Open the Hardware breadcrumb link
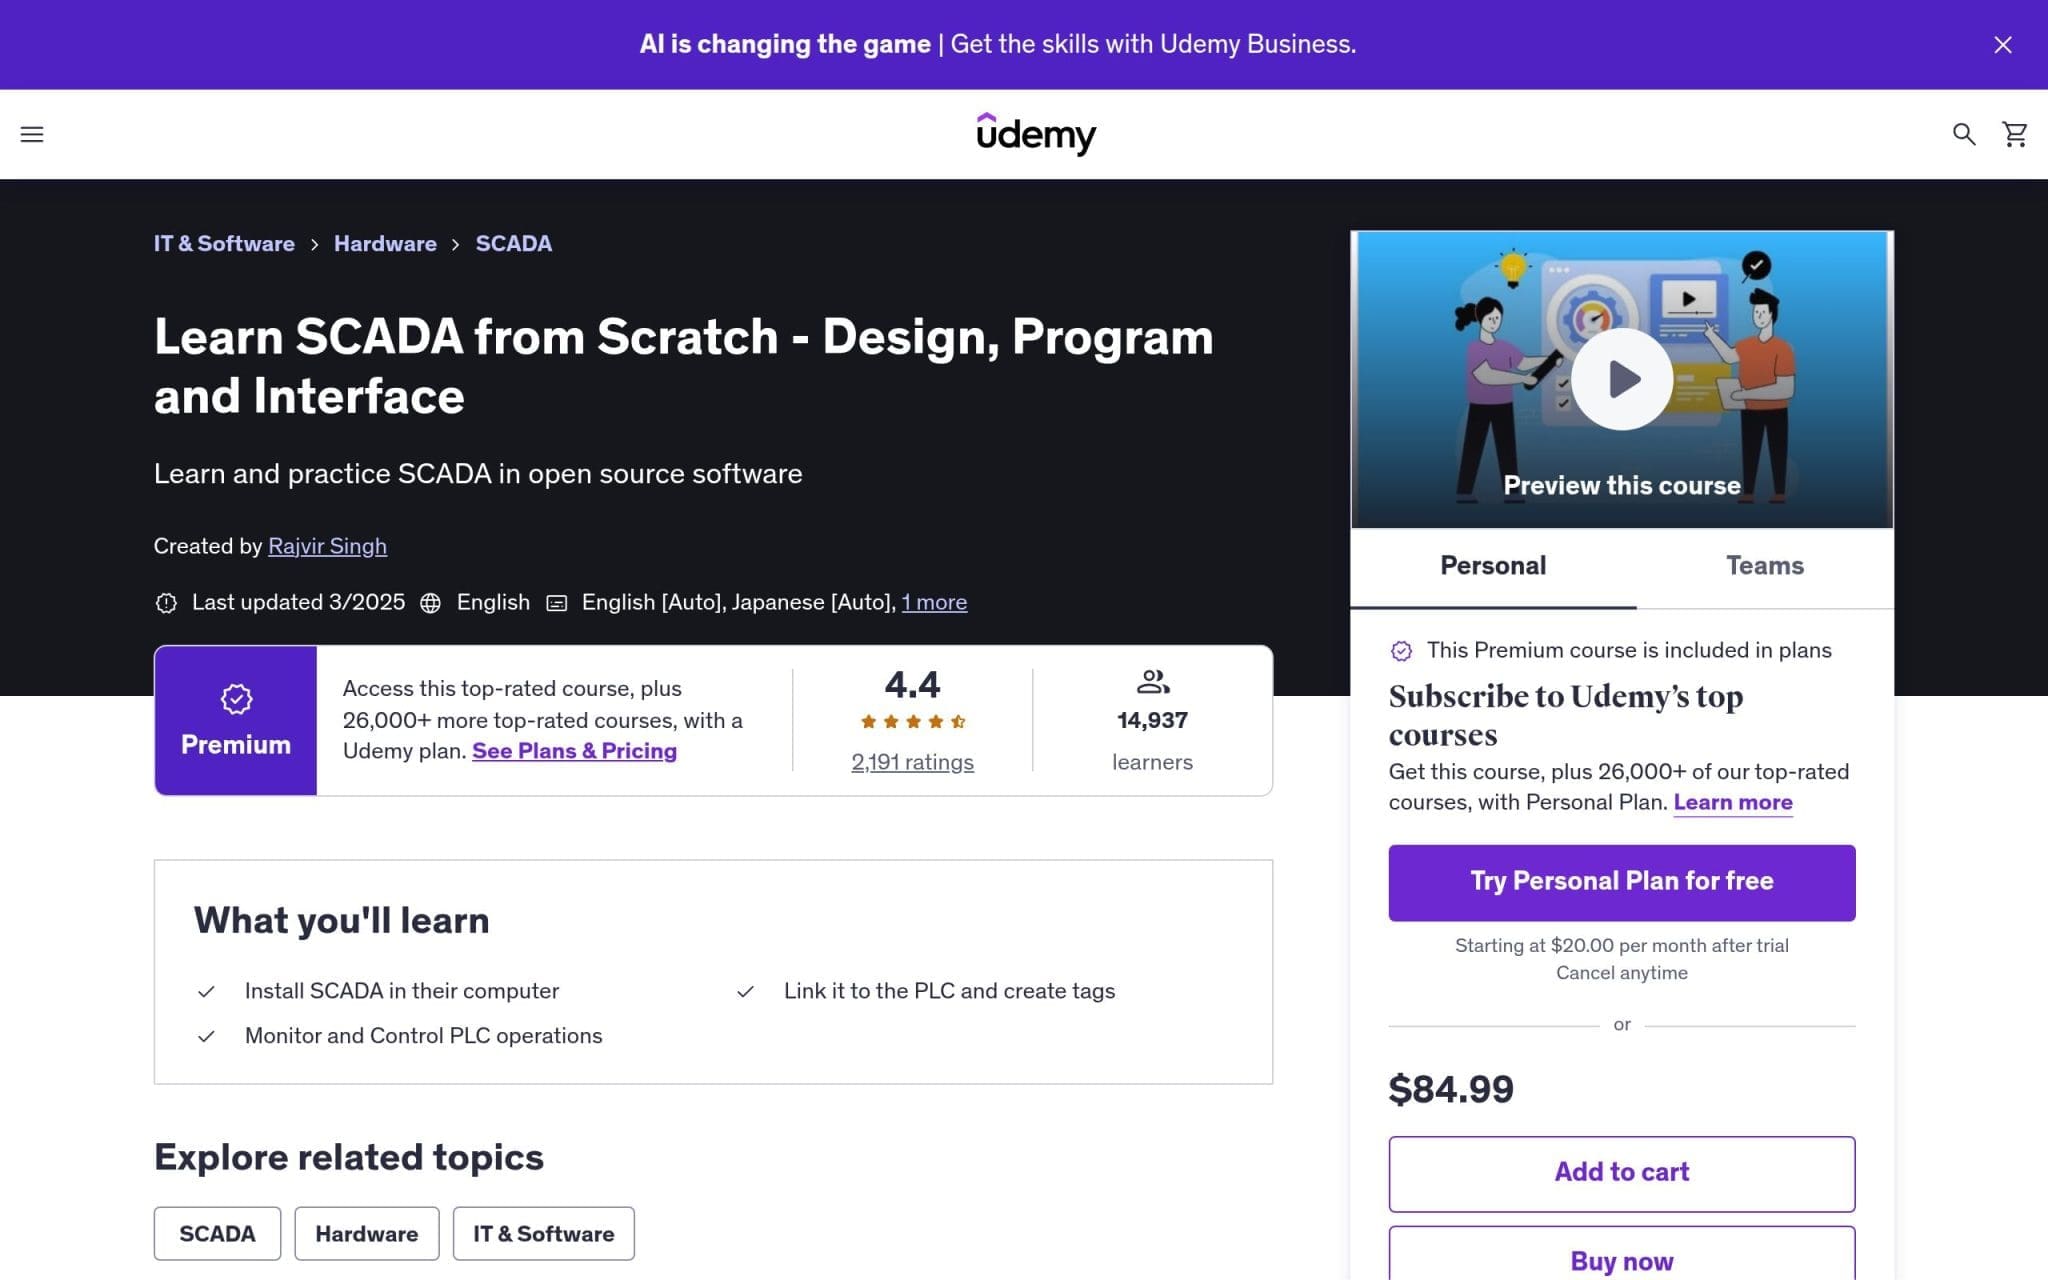This screenshot has height=1280, width=2048. coord(385,244)
